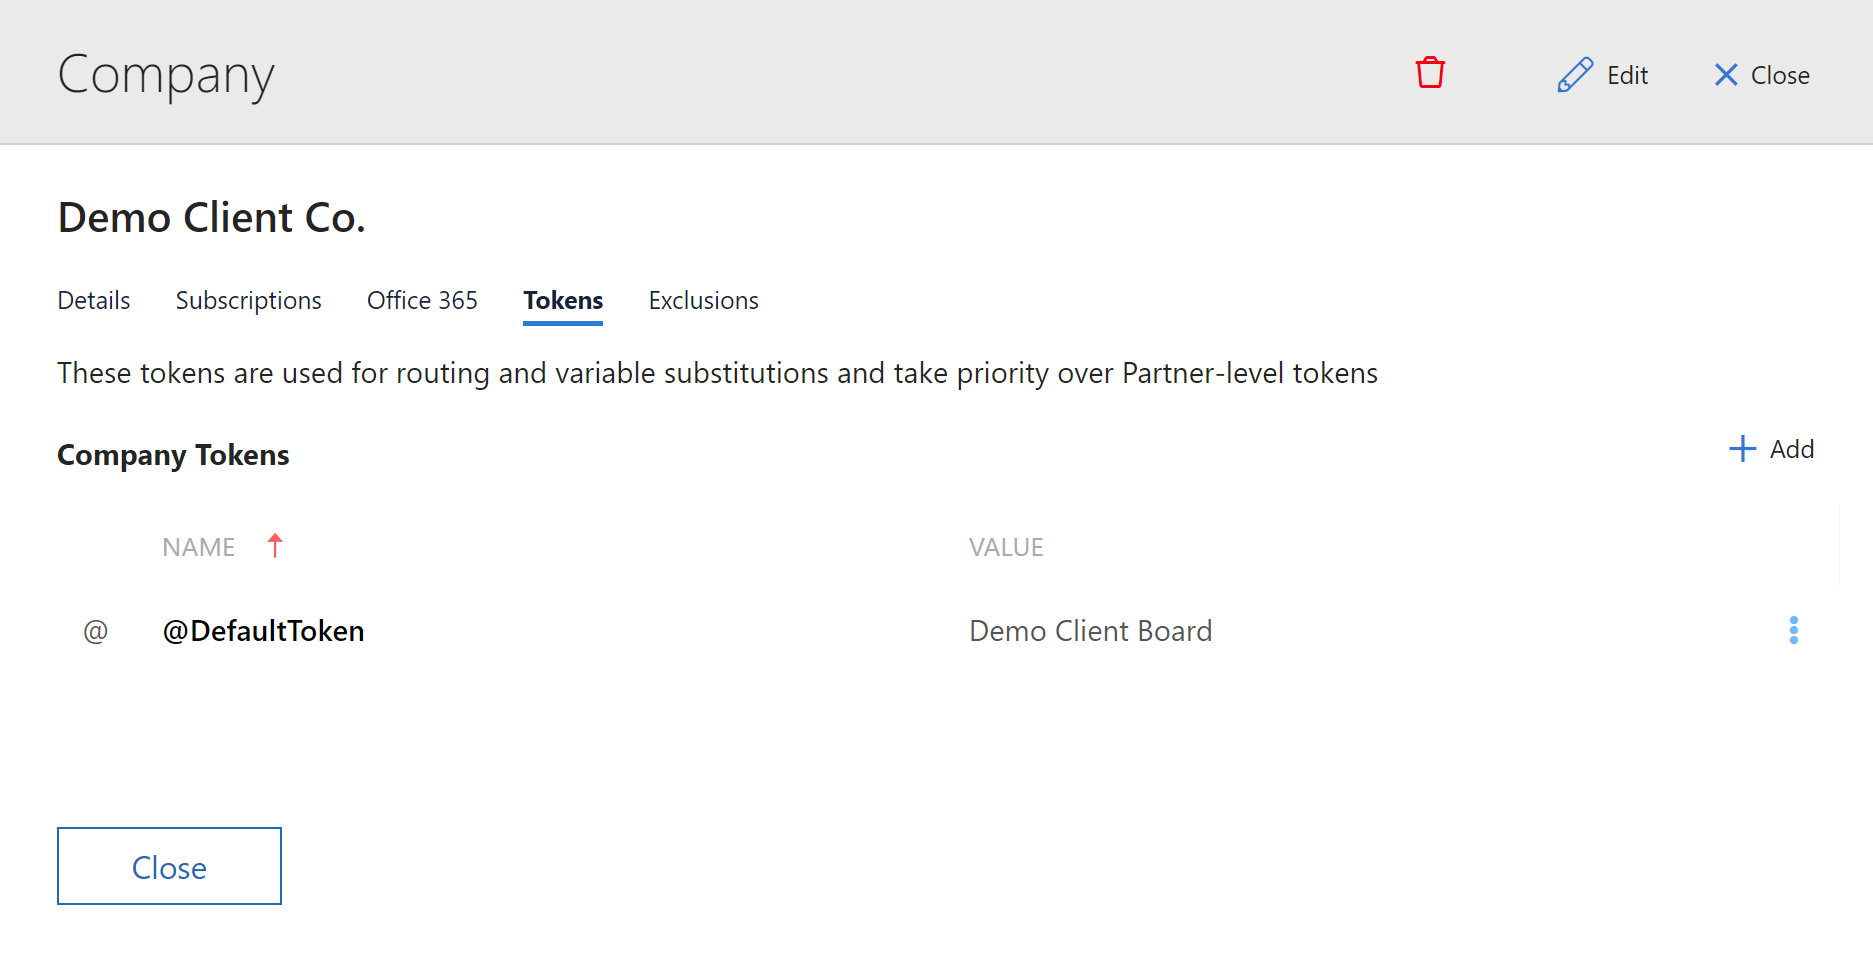1873x970 pixels.
Task: Click the @ icon on the DefaultToken row
Action: tap(95, 631)
